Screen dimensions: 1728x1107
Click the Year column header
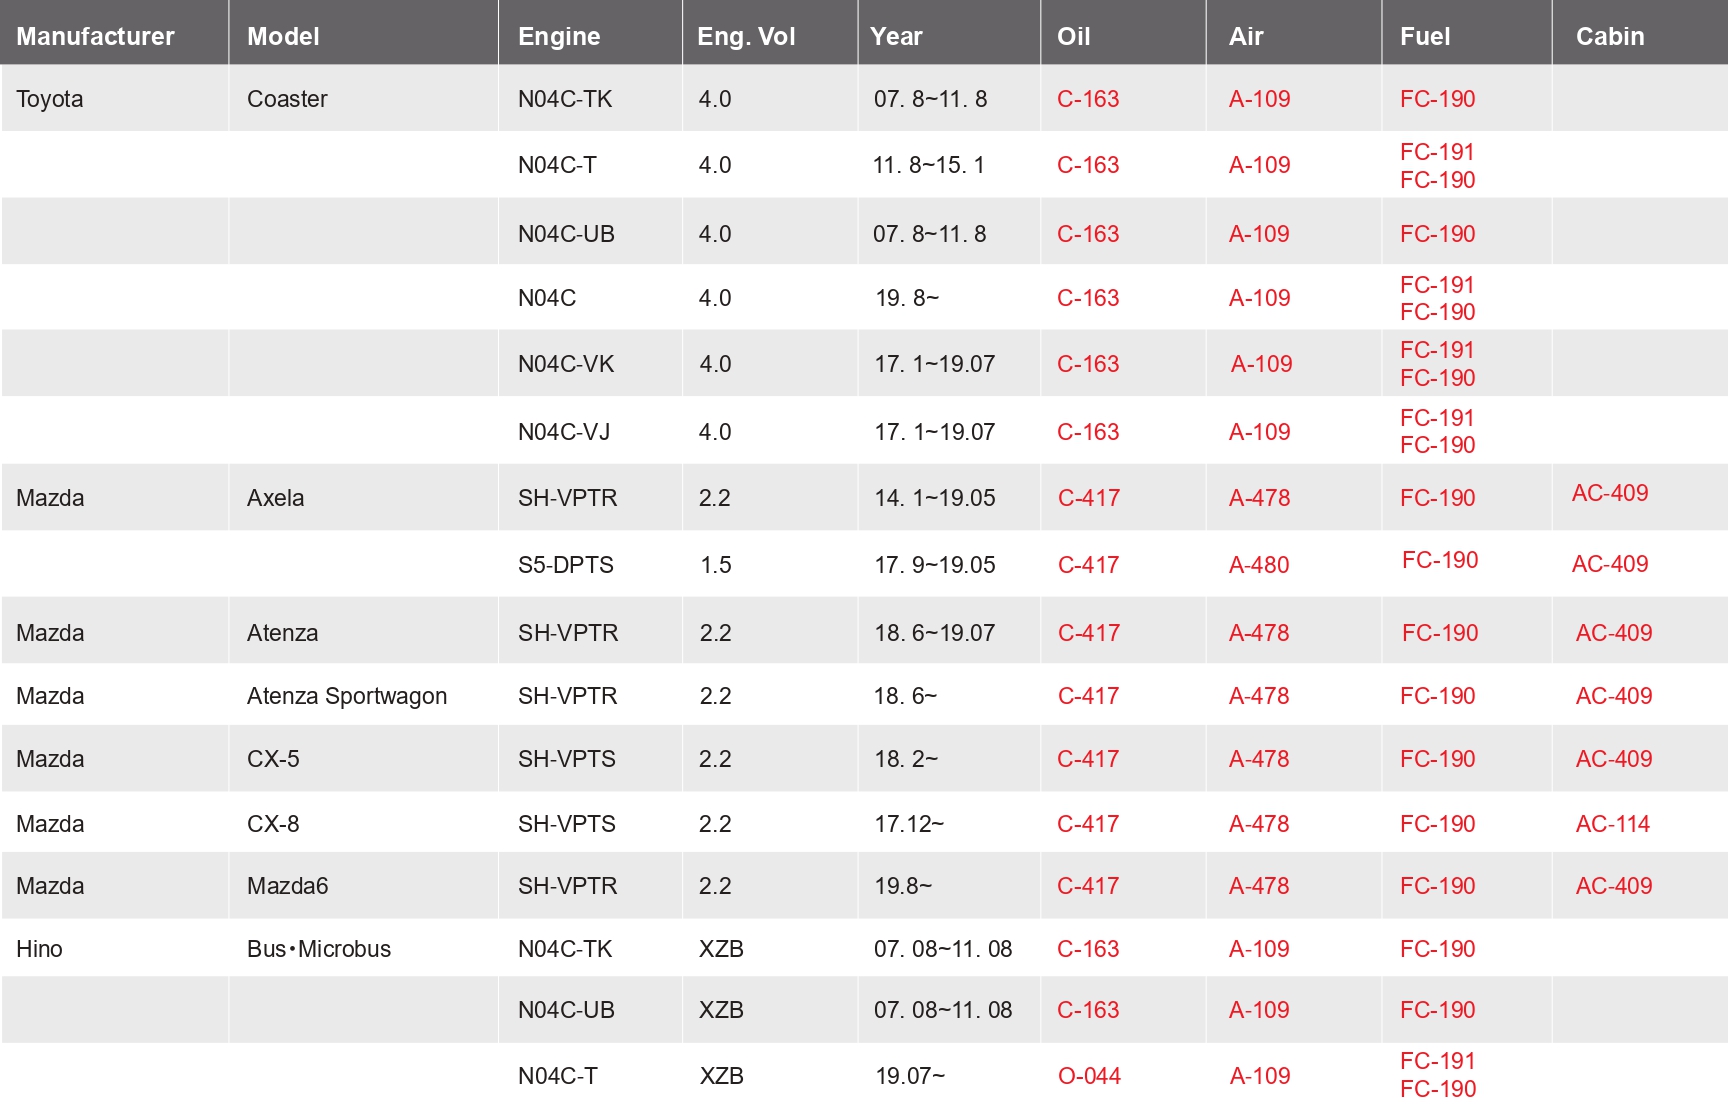[896, 37]
